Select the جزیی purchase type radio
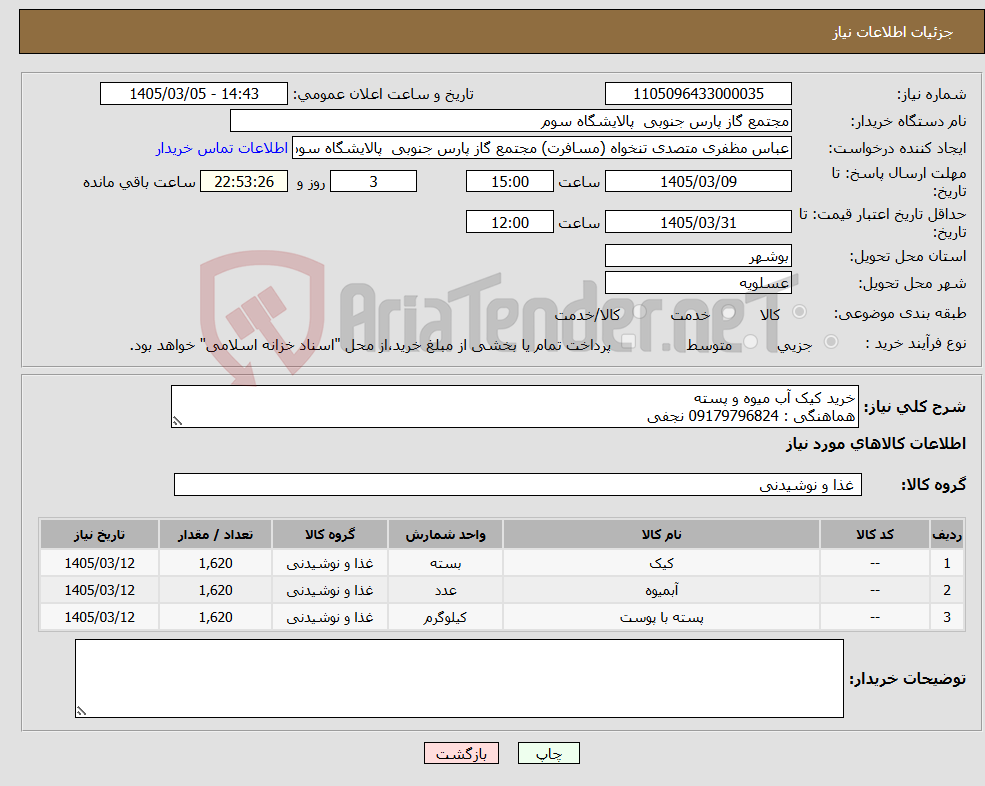Viewport: 985px width, 786px height. tap(830, 342)
